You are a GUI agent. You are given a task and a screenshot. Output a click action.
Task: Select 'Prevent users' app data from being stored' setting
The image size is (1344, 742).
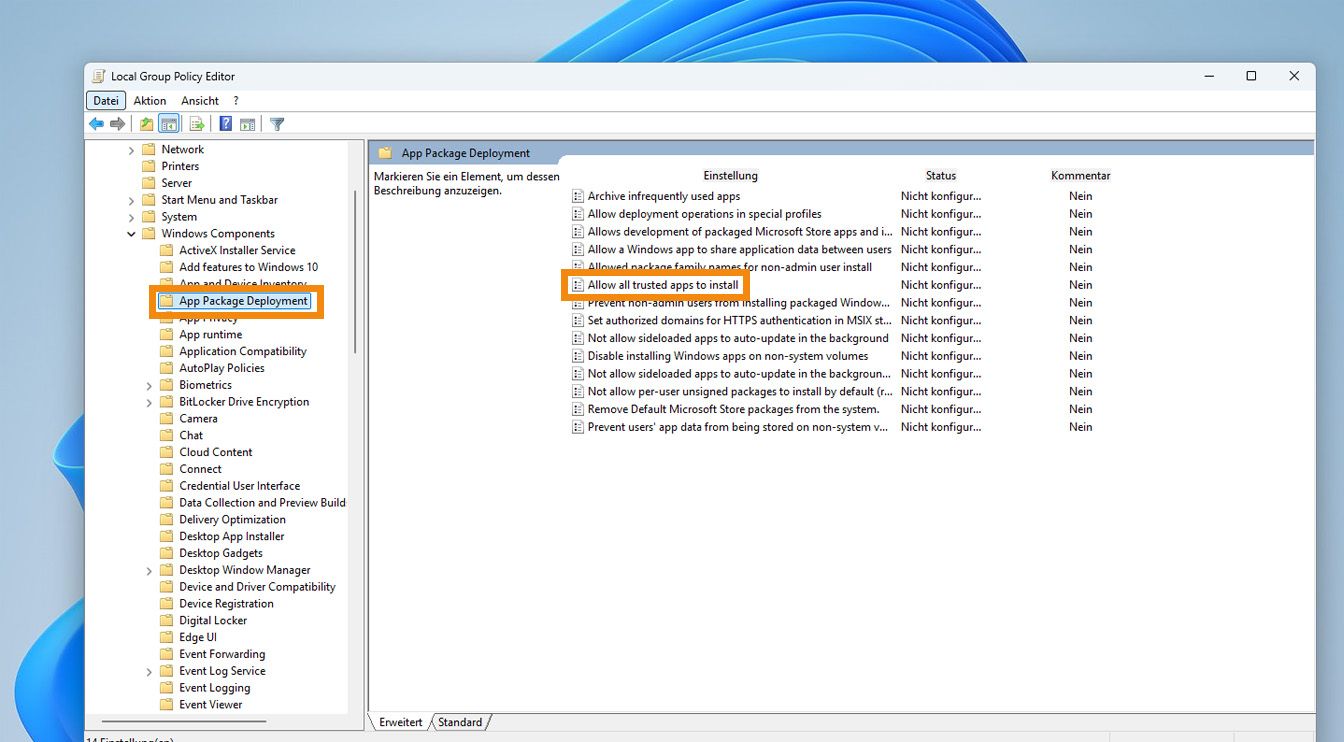point(738,427)
